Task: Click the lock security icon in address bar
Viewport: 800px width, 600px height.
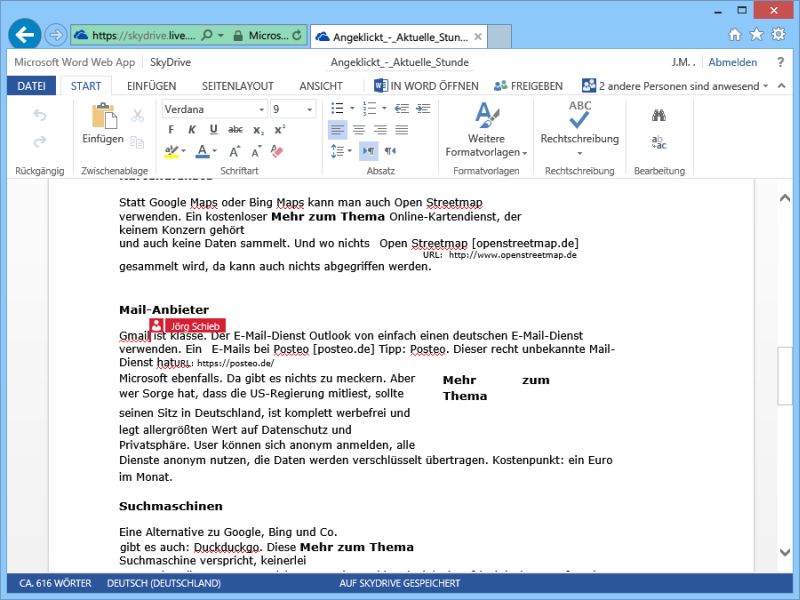Action: [x=238, y=35]
